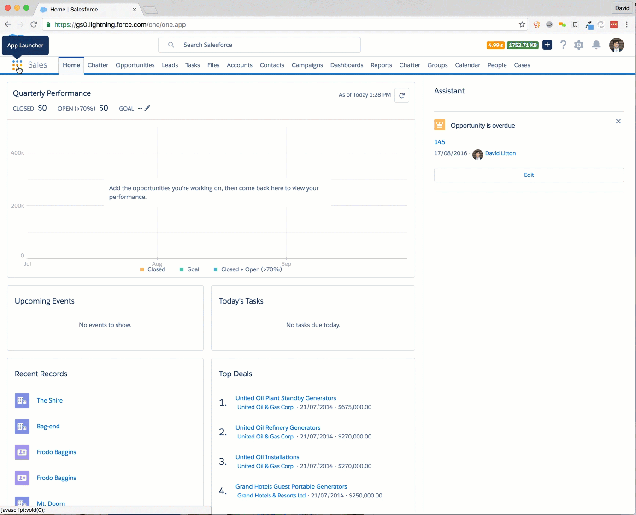Open the notifications bell
Viewport: 636px width, 515px height.
(x=596, y=45)
